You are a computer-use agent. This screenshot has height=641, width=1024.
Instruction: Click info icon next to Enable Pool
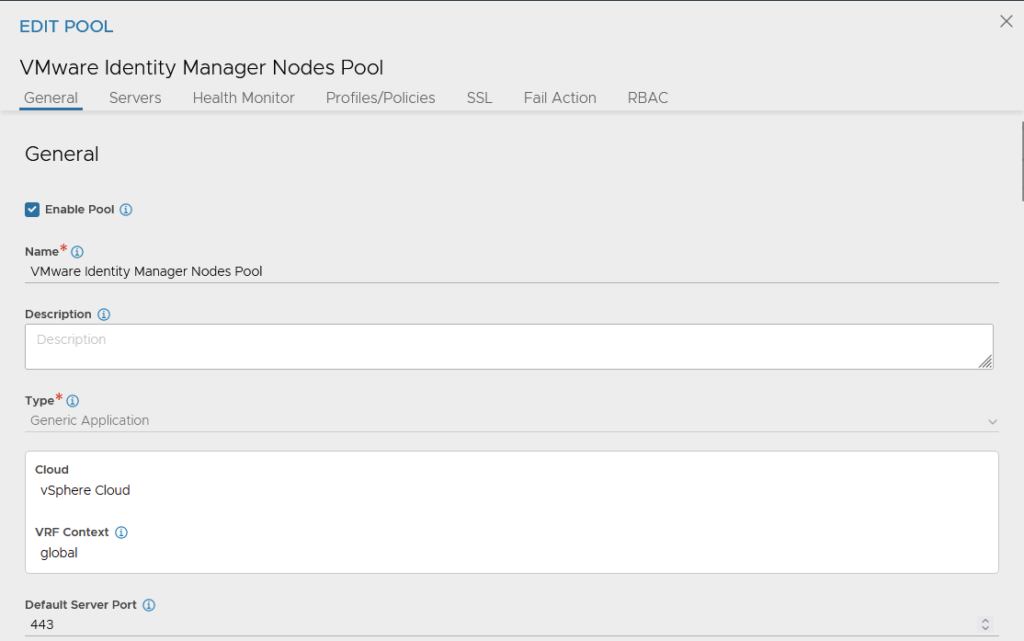pyautogui.click(x=126, y=210)
